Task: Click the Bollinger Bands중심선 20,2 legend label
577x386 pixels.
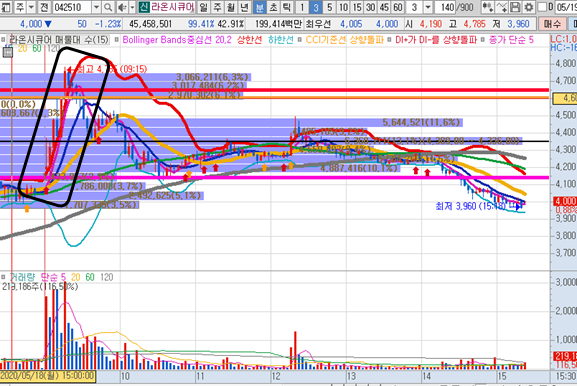Action: click(177, 39)
